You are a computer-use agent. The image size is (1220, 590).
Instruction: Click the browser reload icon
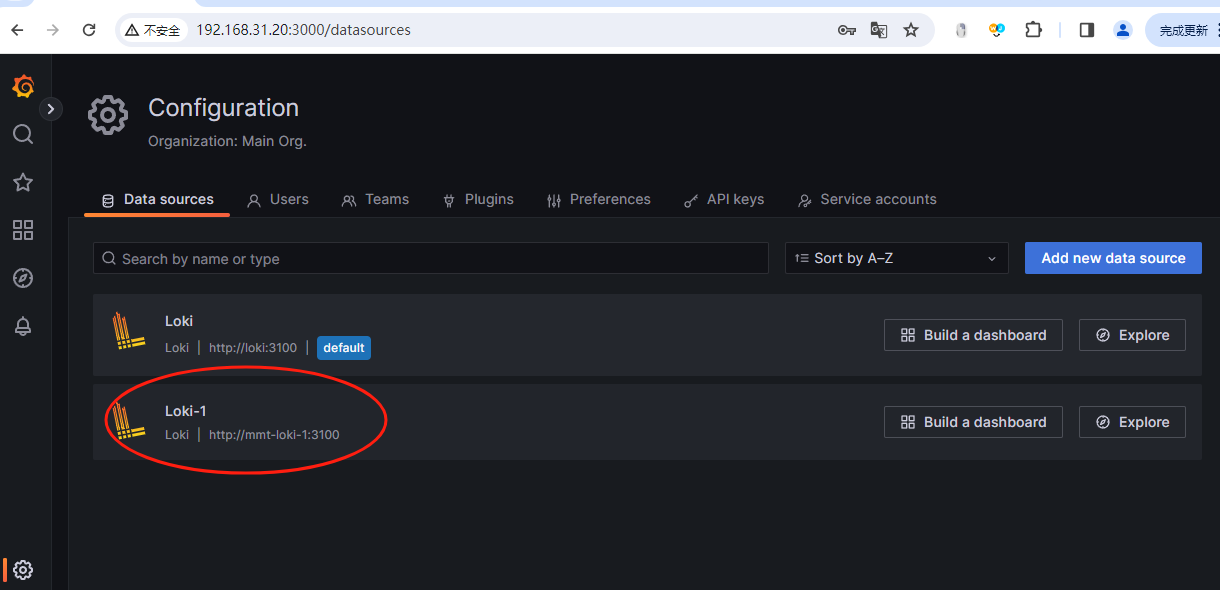89,30
